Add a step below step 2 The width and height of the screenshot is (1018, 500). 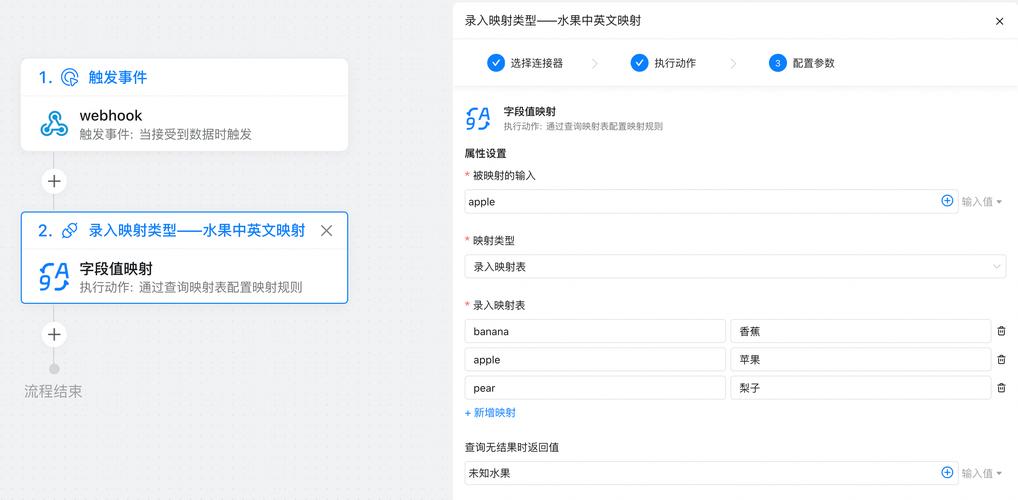click(55, 334)
